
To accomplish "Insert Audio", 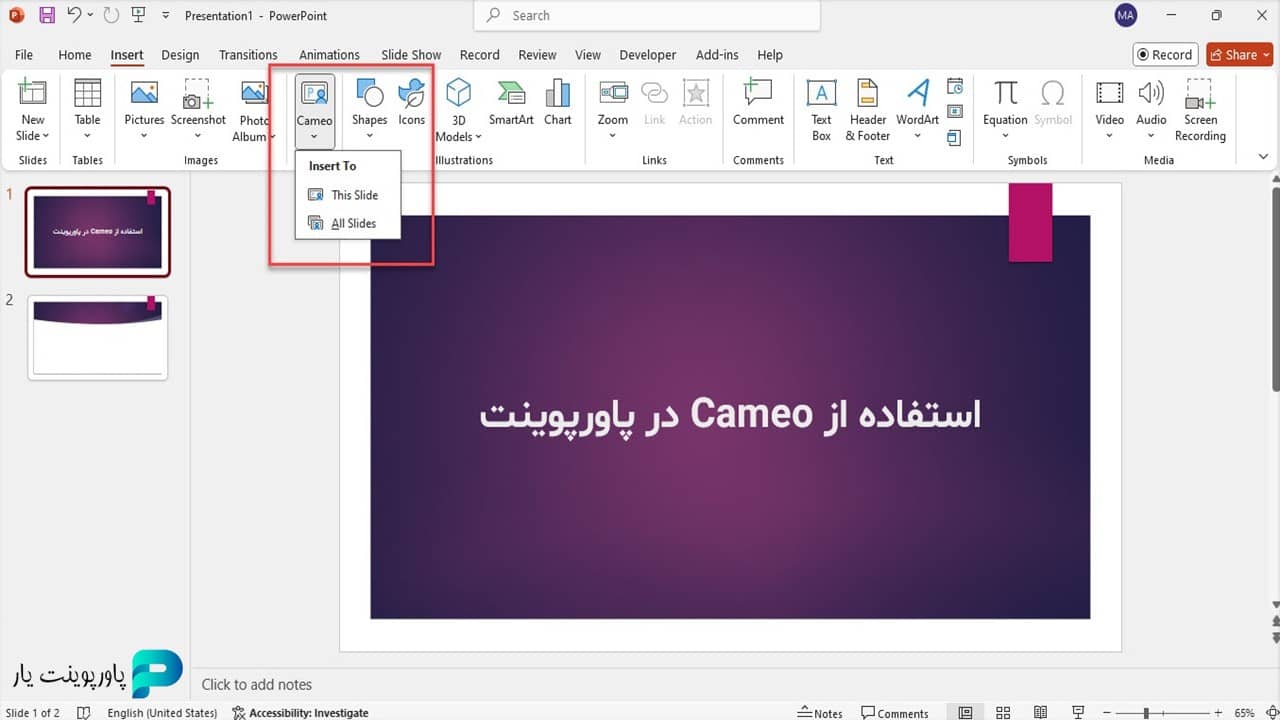I will pos(1151,110).
